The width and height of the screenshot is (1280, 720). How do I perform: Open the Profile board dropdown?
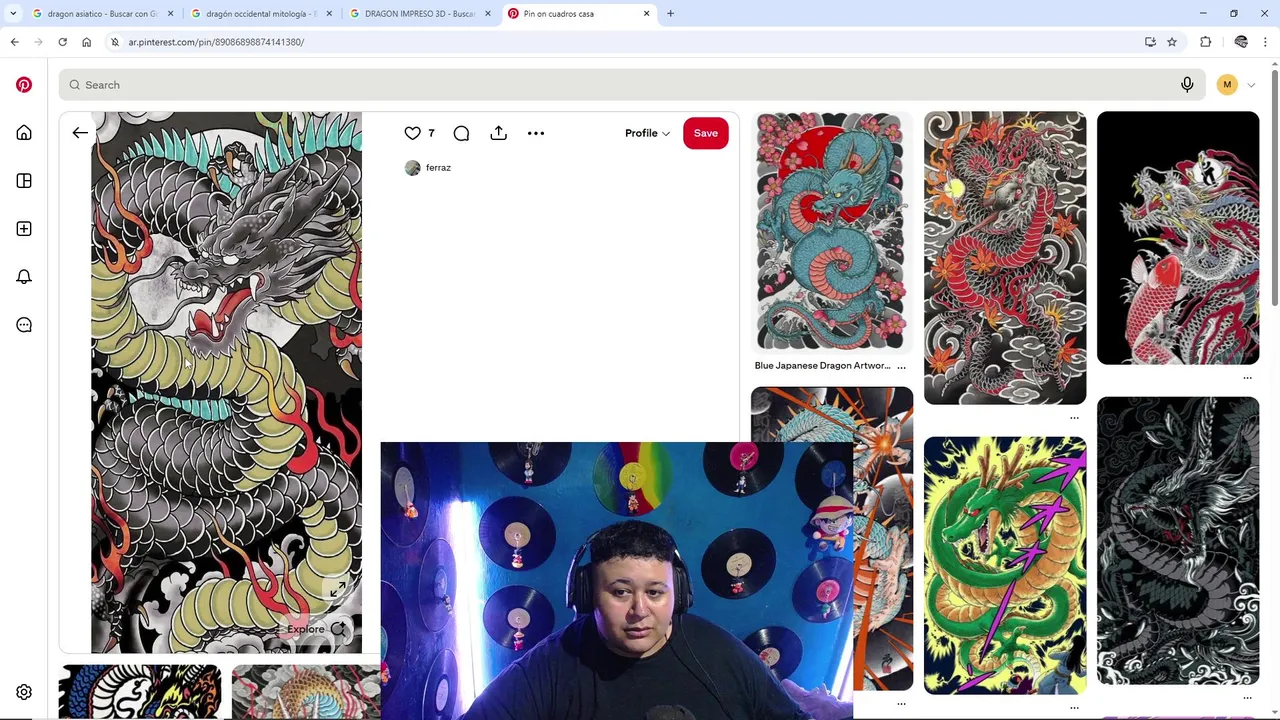click(x=647, y=133)
